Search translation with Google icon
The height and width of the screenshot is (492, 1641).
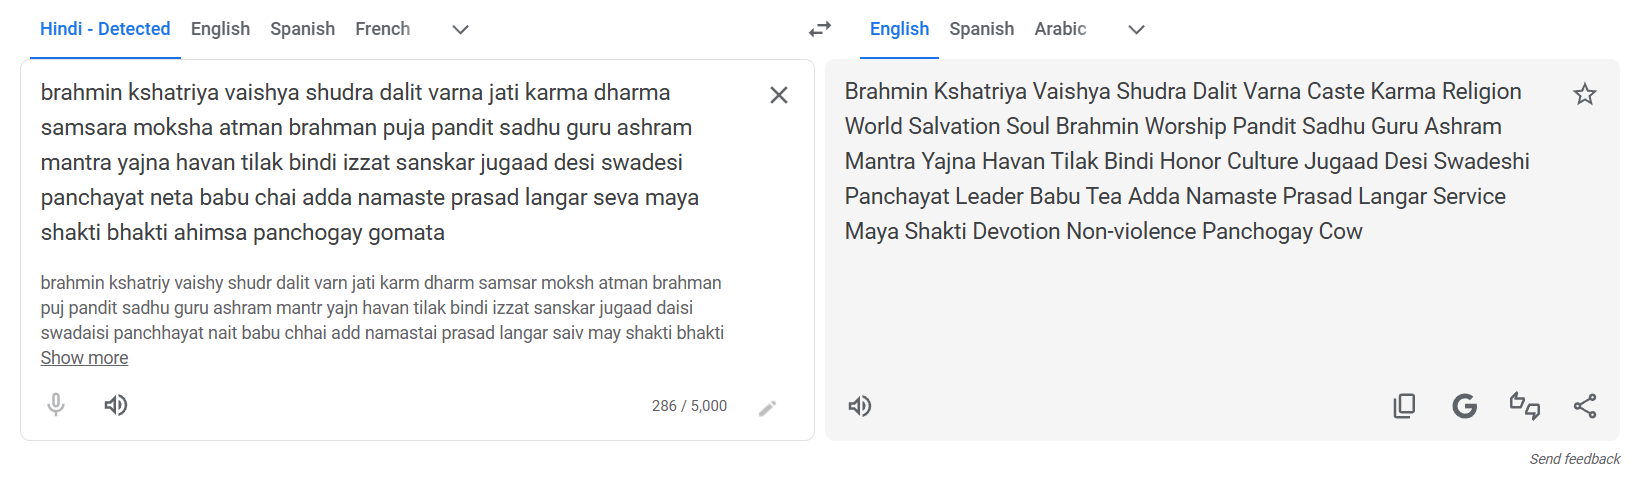tap(1465, 406)
